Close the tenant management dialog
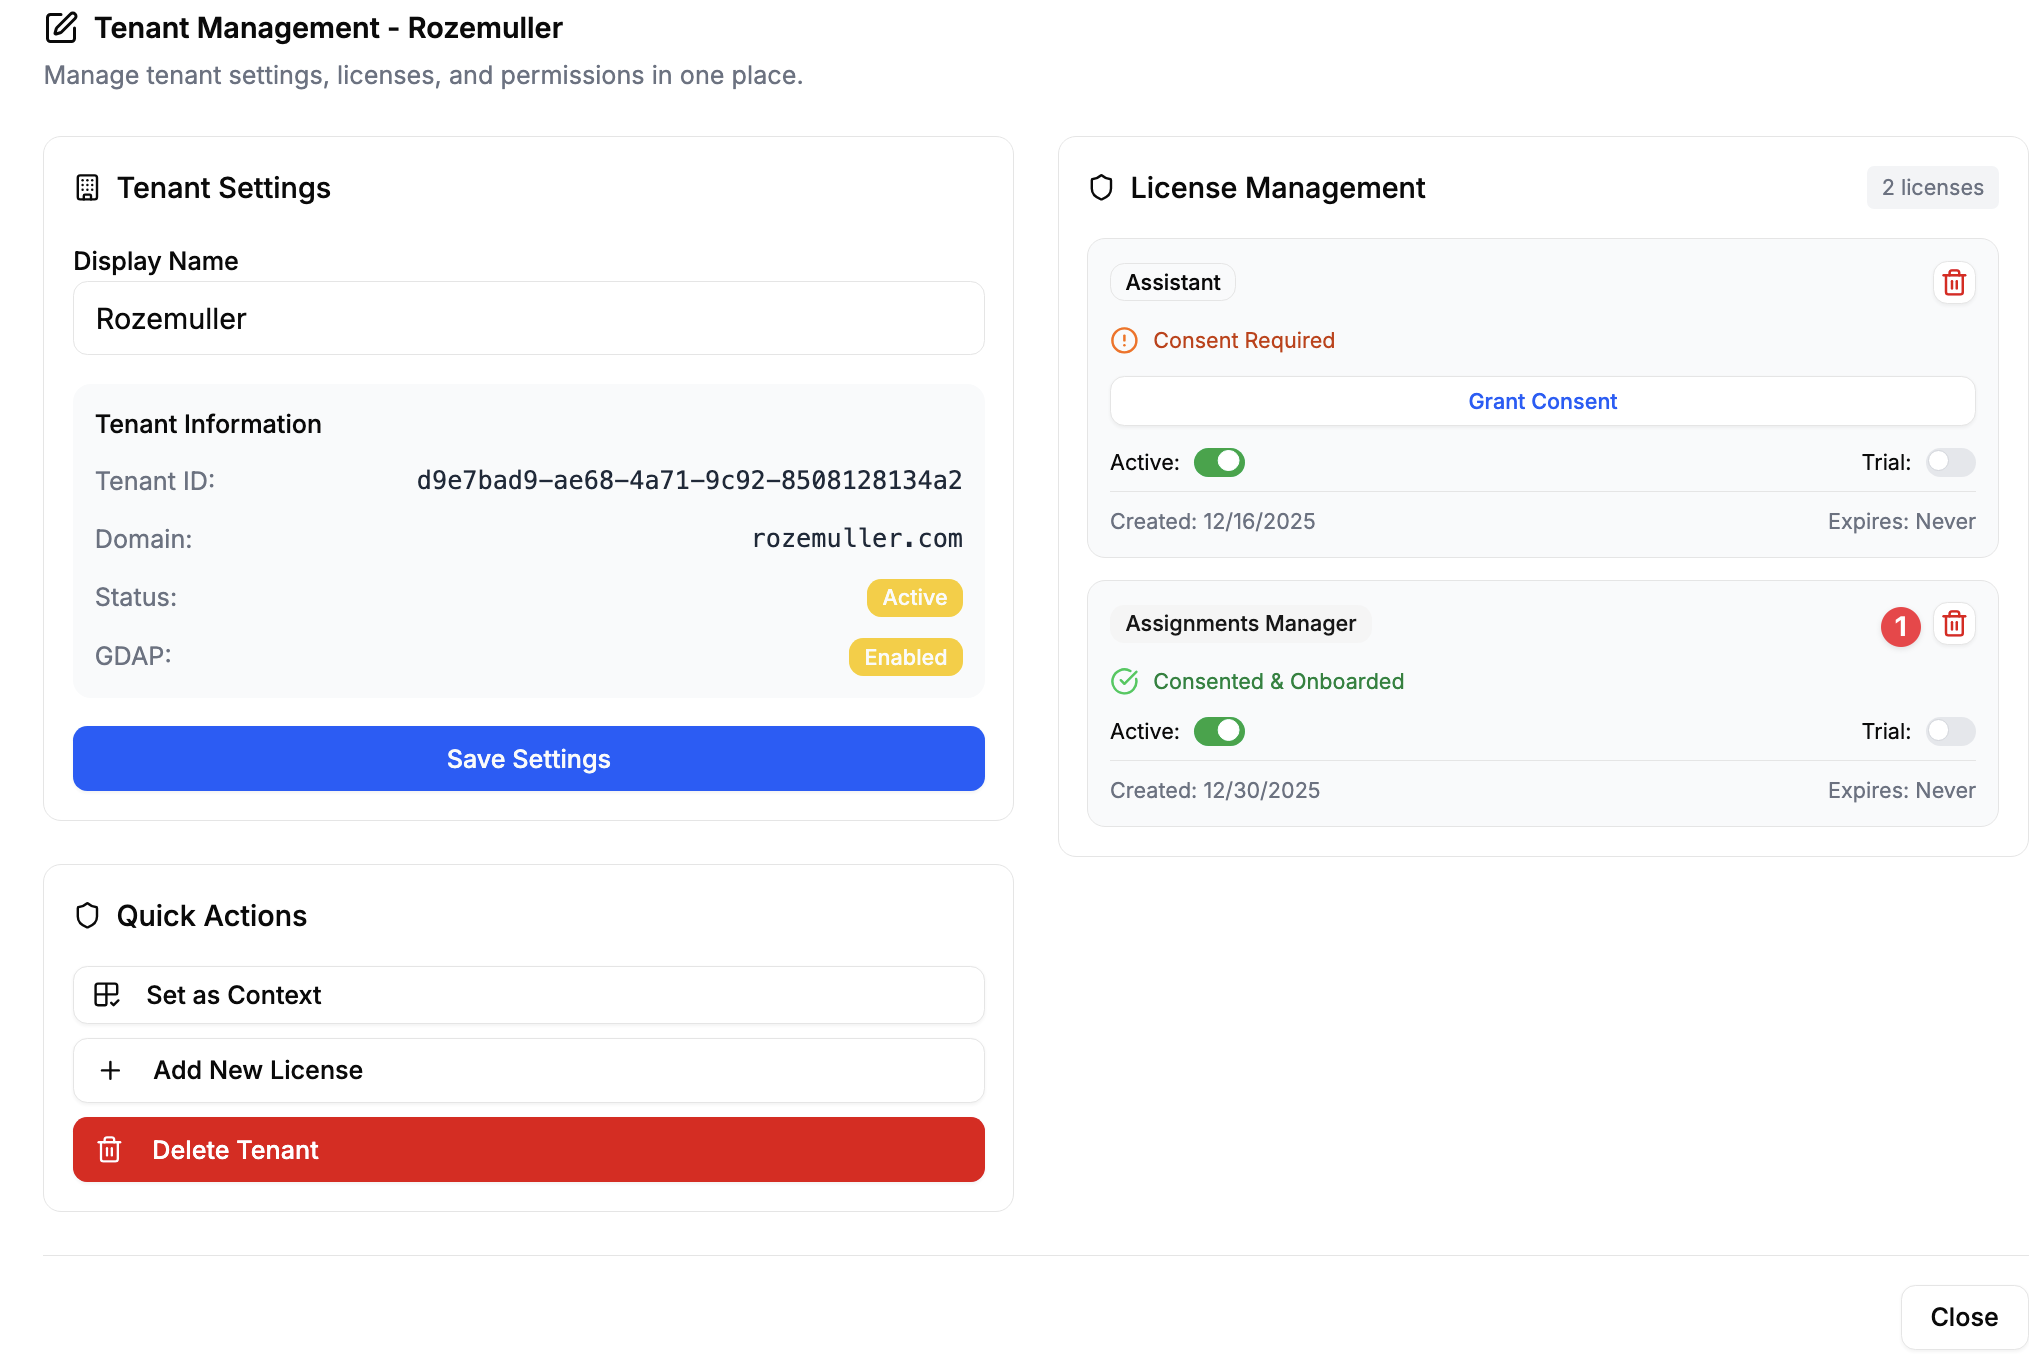Image resolution: width=2029 pixels, height=1364 pixels. point(1962,1317)
